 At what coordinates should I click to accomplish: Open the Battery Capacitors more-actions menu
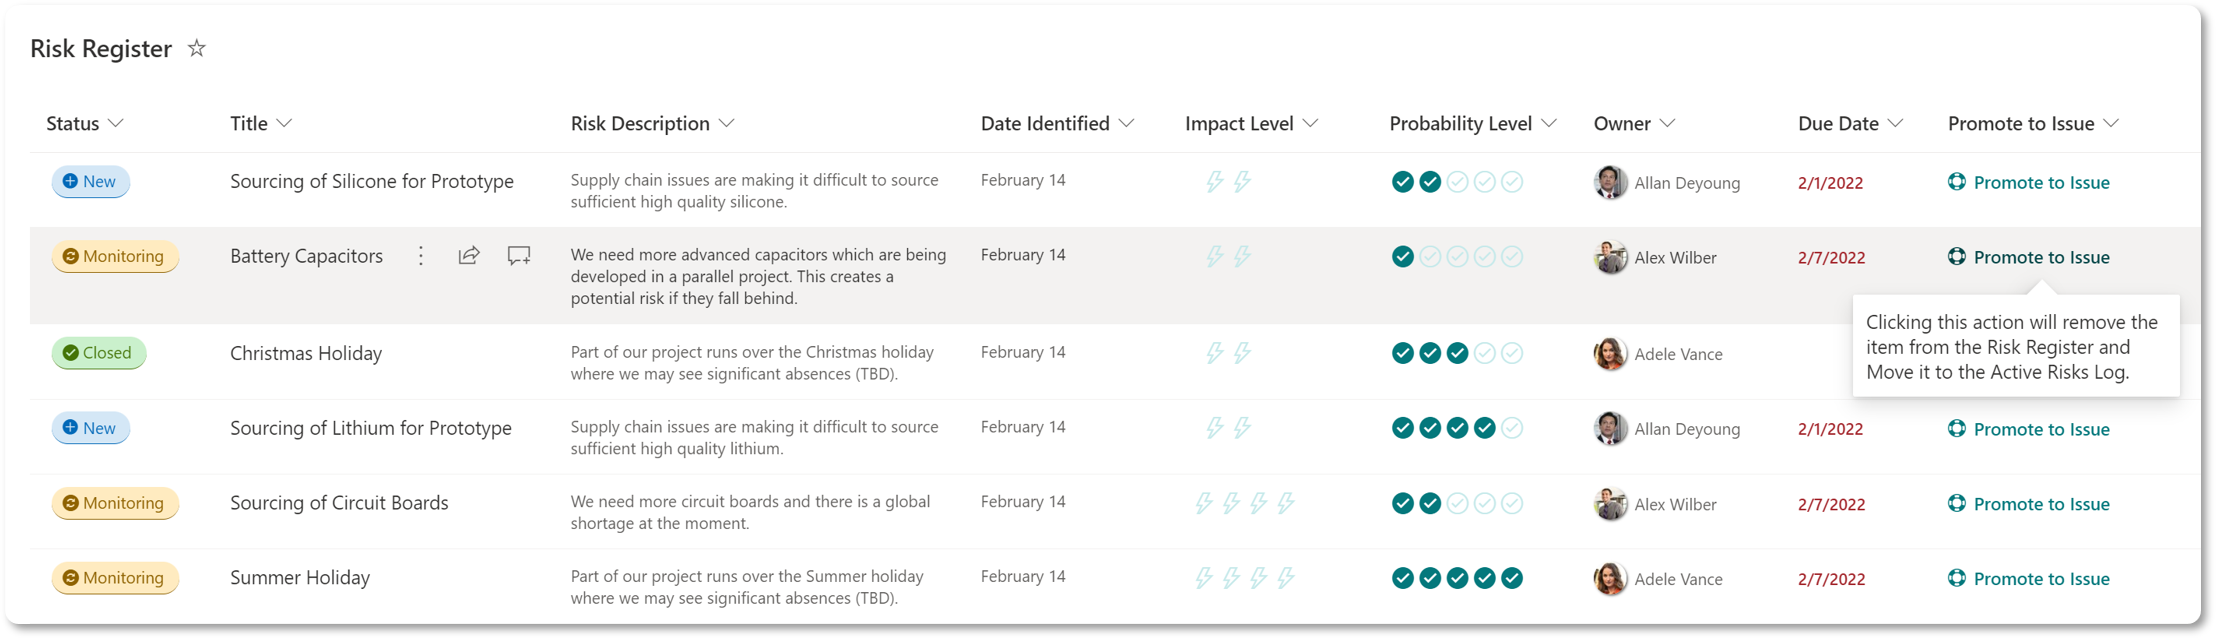[421, 256]
